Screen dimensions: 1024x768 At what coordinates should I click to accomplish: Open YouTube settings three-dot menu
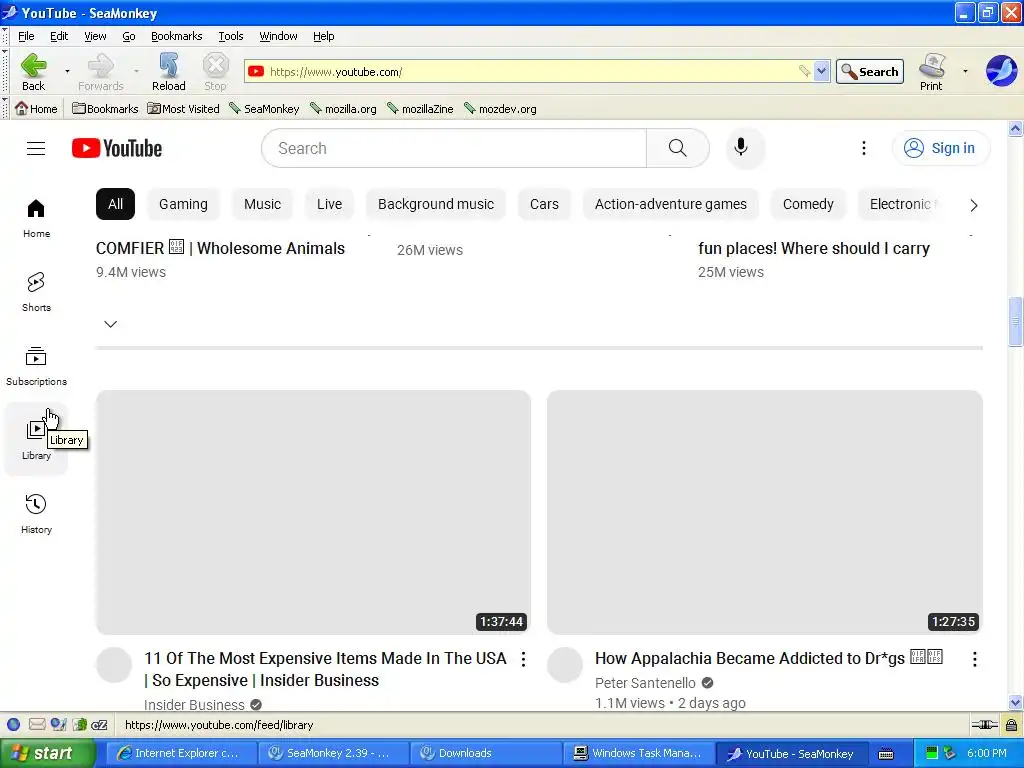[x=863, y=148]
